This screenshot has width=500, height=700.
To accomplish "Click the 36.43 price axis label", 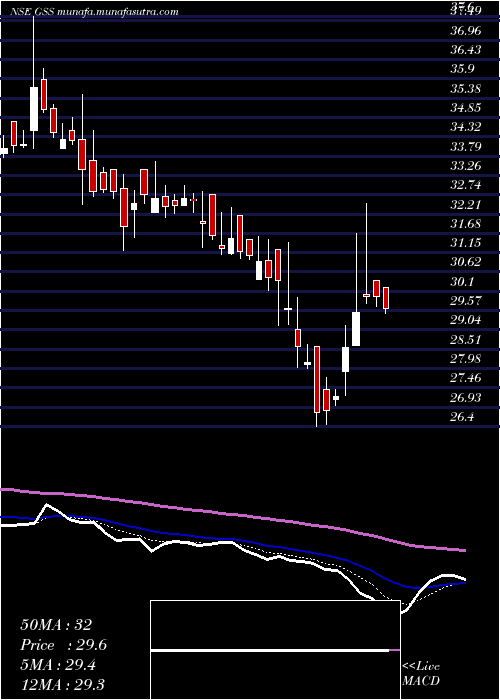I will (x=466, y=50).
